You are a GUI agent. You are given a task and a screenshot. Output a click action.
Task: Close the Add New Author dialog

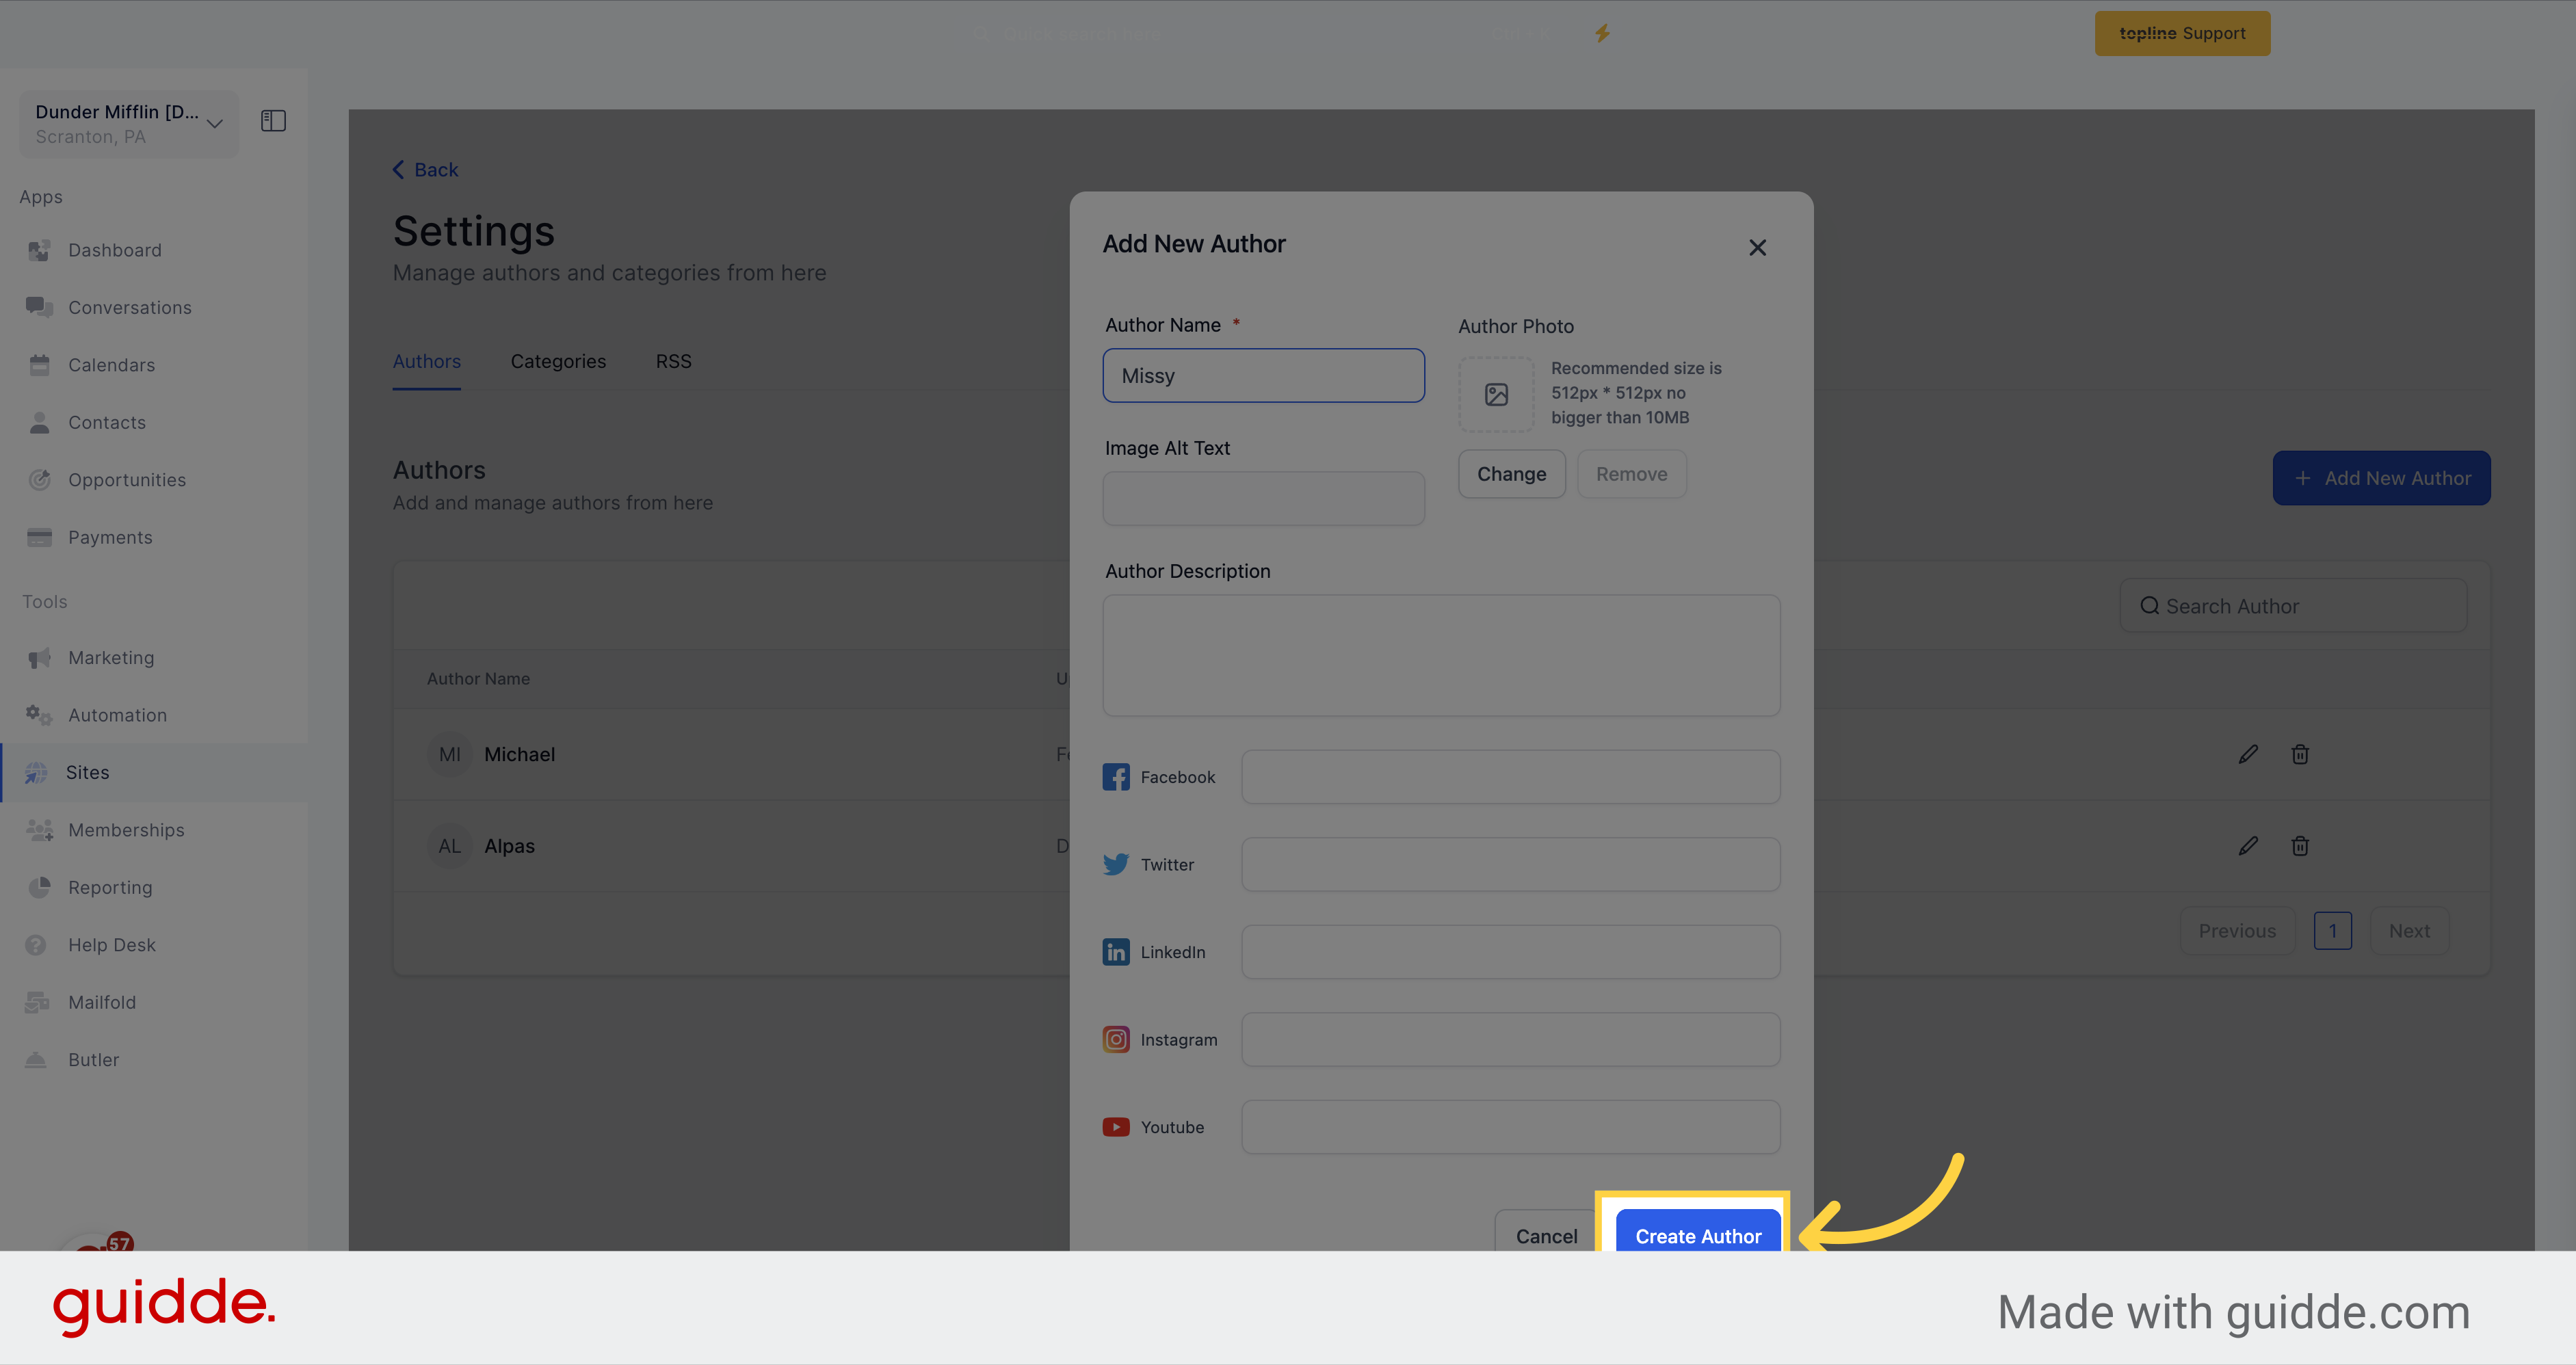click(x=1757, y=247)
